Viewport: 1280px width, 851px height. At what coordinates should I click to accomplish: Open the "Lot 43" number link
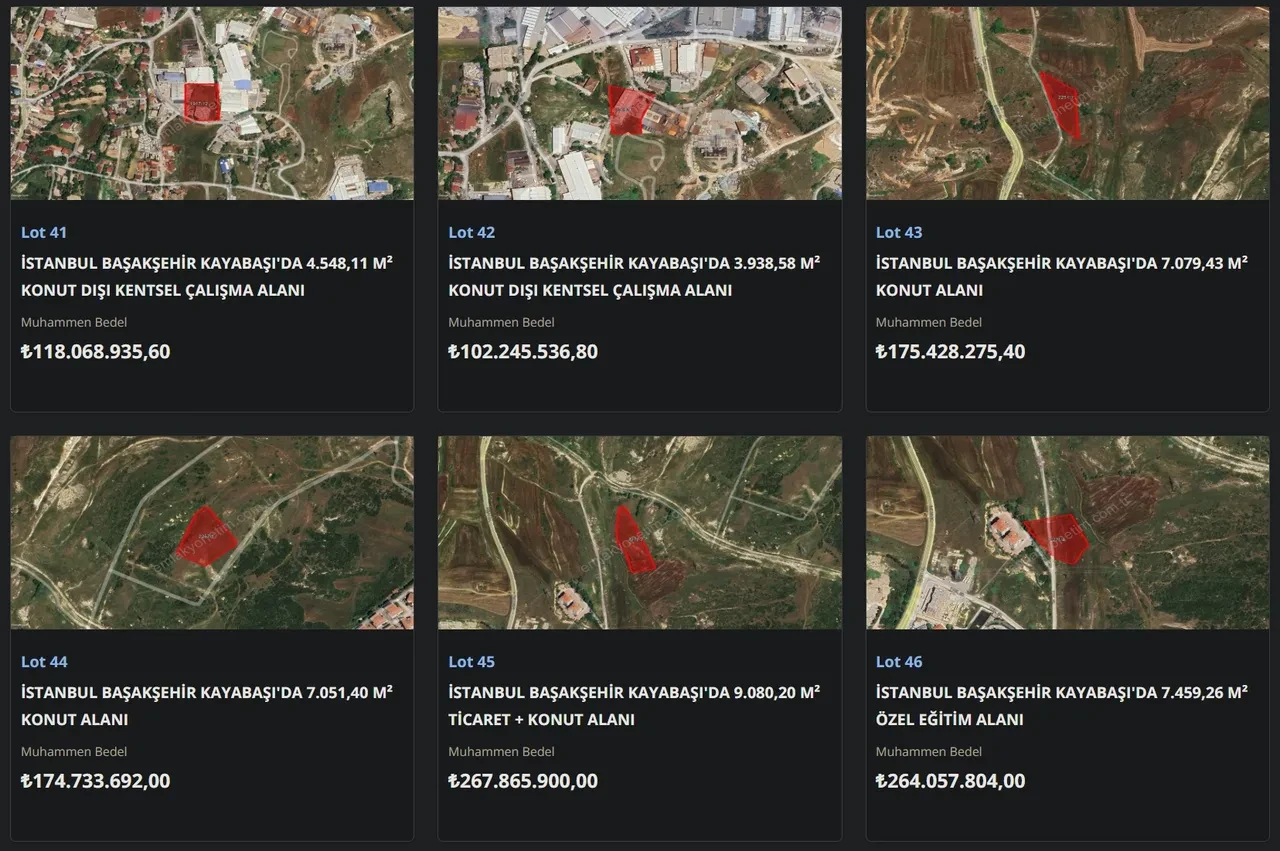[899, 232]
